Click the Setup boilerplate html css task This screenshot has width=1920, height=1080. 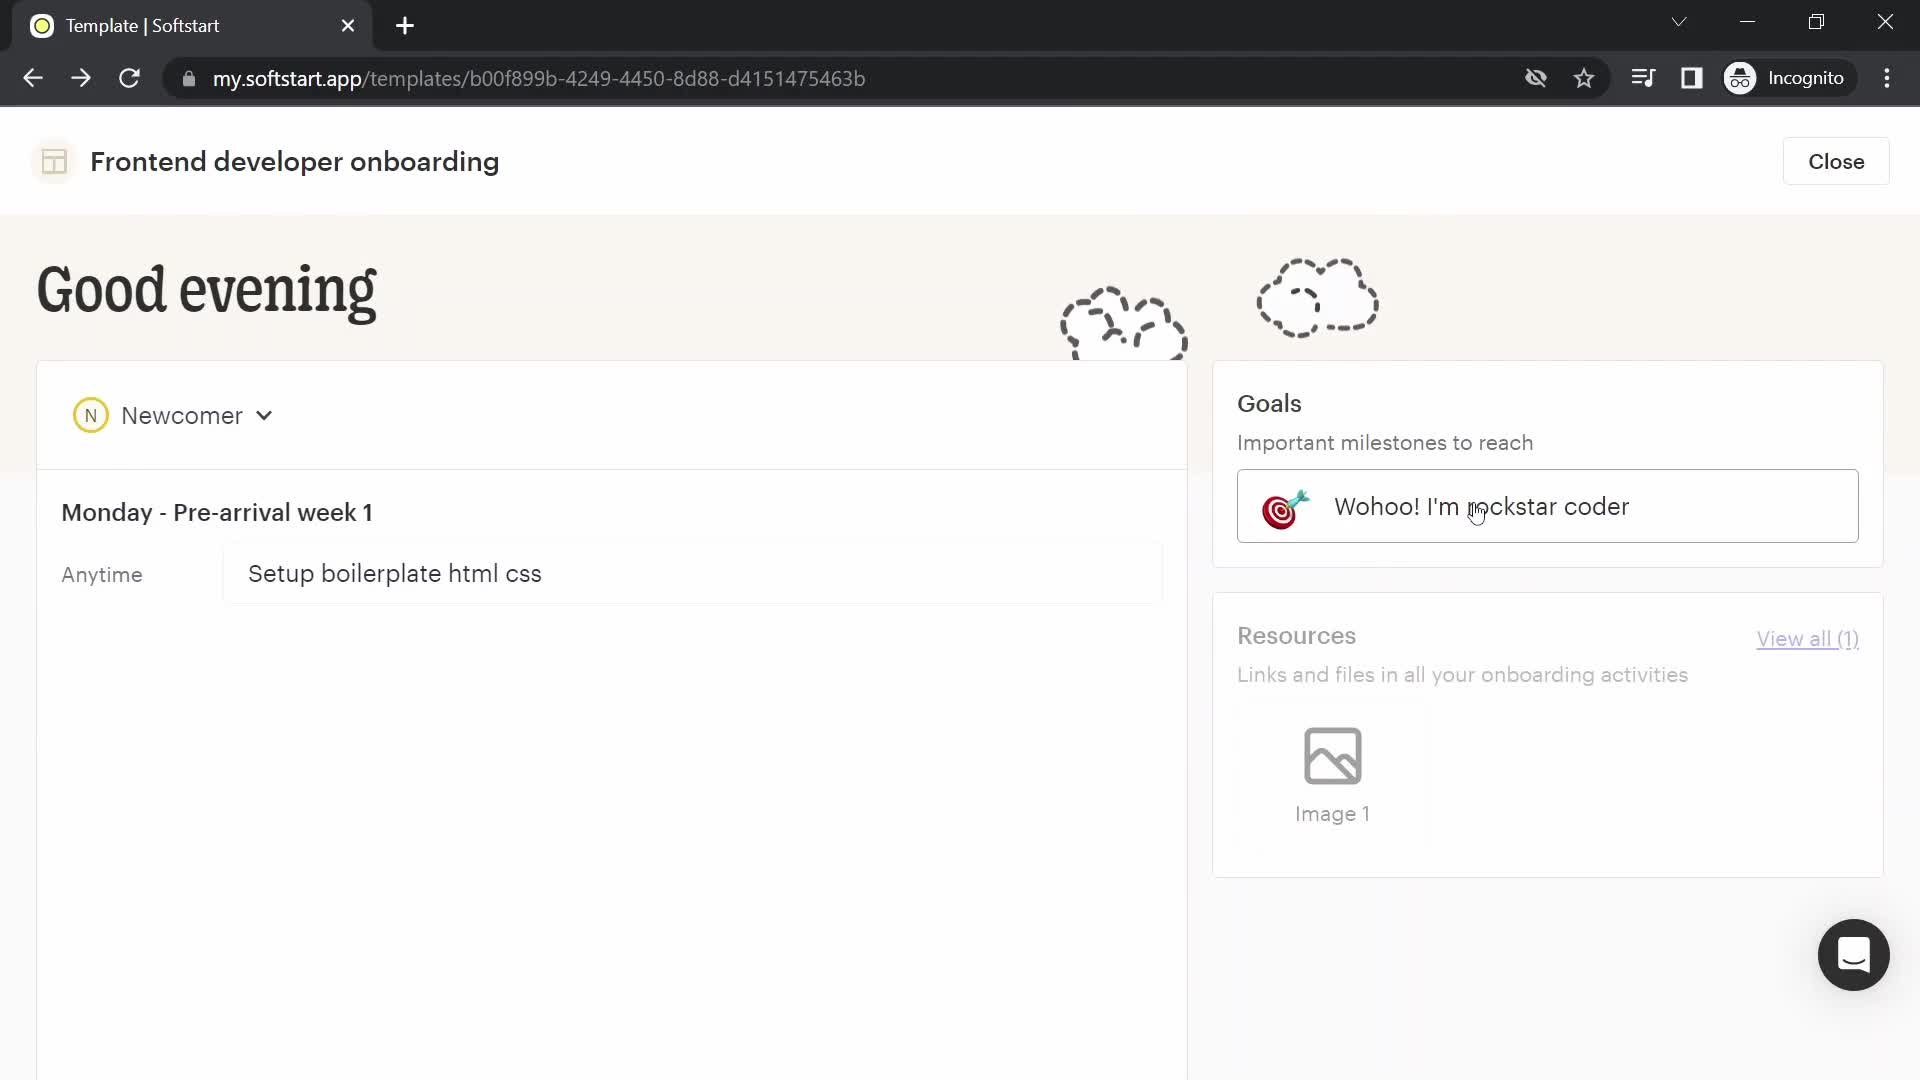click(x=394, y=574)
